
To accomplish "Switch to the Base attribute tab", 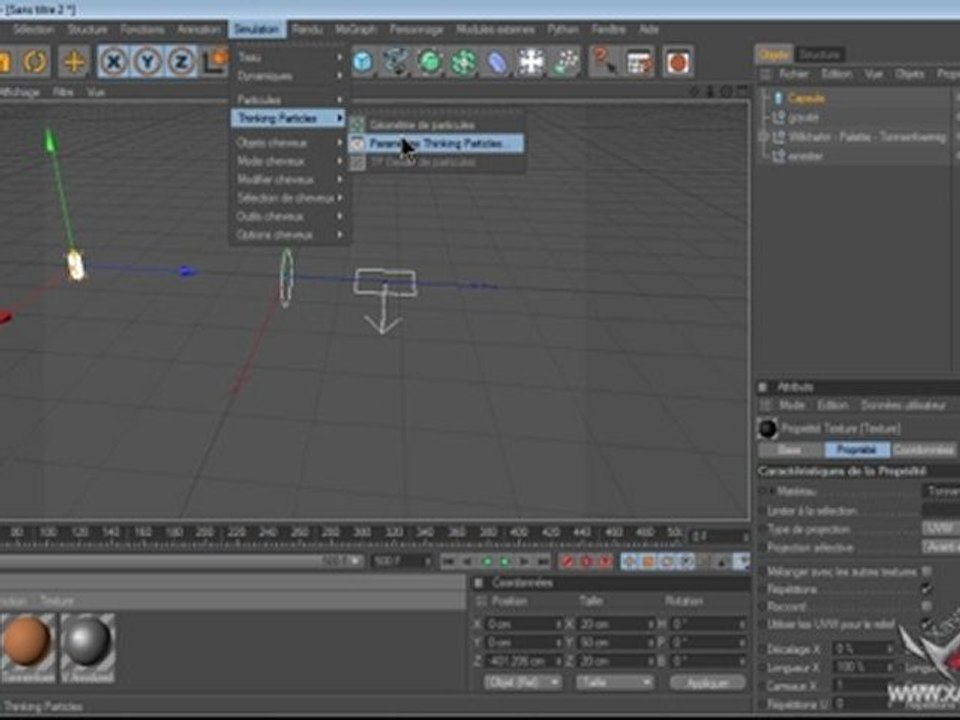I will [790, 450].
